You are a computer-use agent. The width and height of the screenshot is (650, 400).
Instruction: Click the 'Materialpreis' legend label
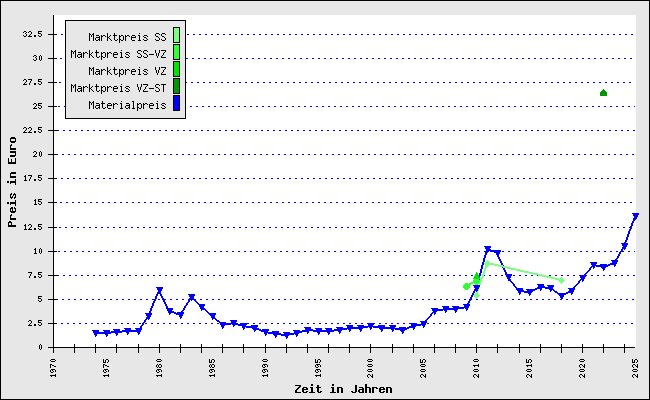[127, 104]
